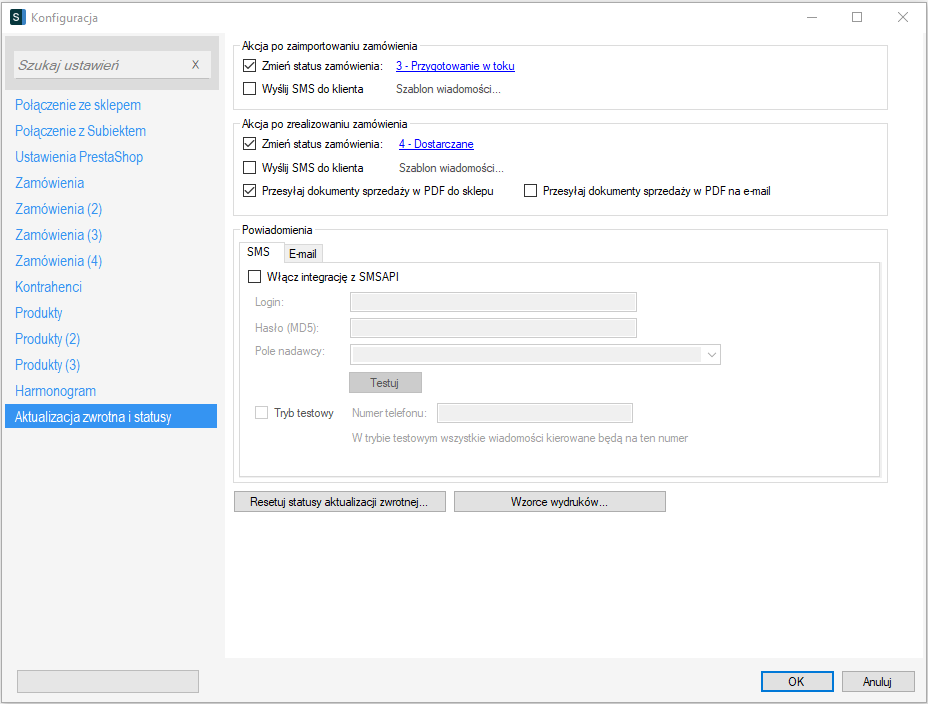Image resolution: width=928 pixels, height=704 pixels.
Task: Open status link '3 - Przygotowanie w toku'
Action: pos(455,67)
